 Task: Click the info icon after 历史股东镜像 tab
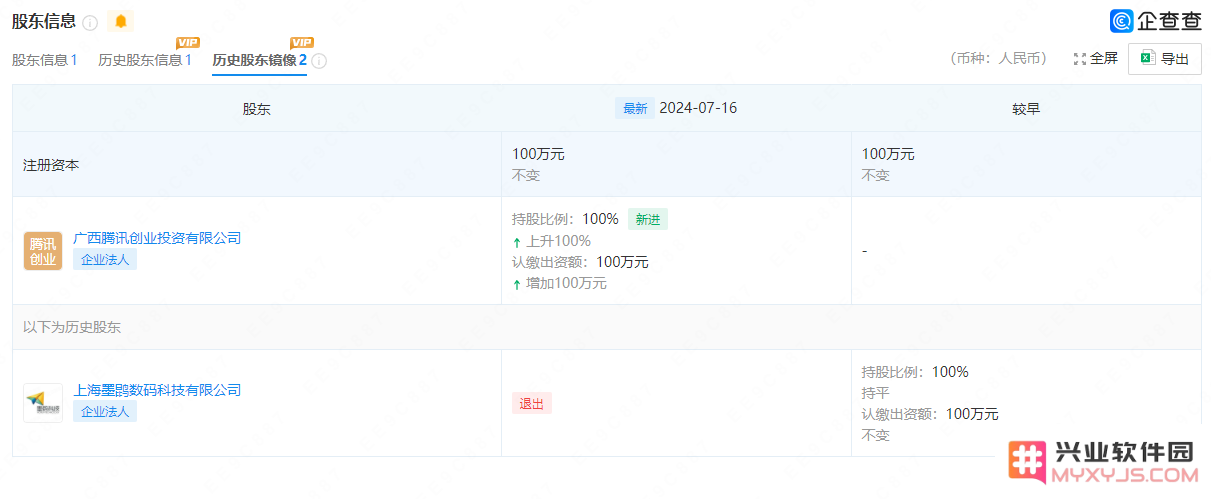click(x=319, y=60)
